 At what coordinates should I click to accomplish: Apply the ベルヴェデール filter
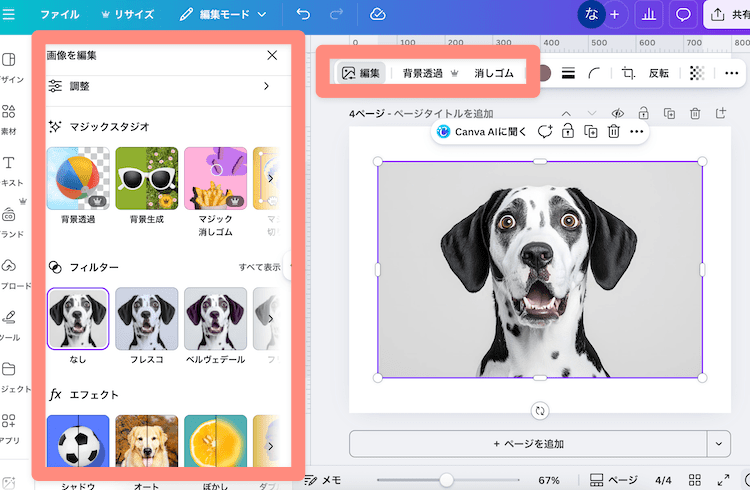[x=216, y=319]
